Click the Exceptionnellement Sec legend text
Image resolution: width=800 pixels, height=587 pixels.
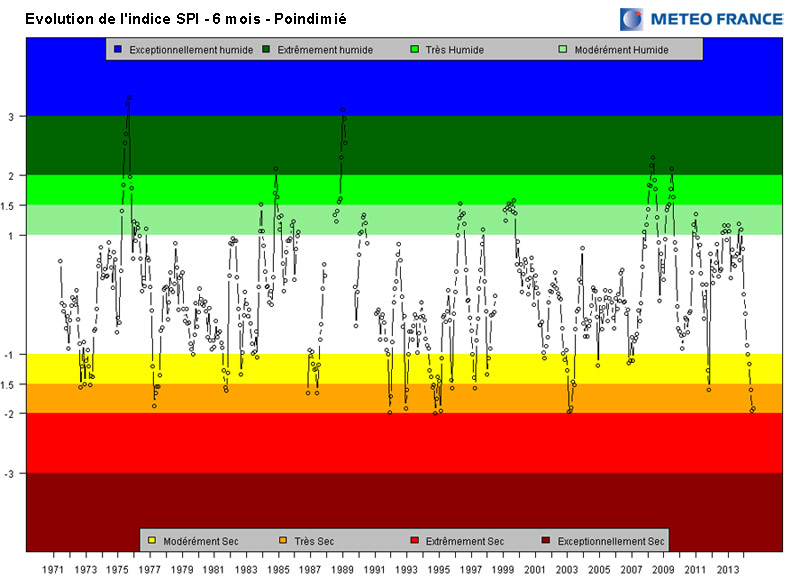tap(610, 541)
